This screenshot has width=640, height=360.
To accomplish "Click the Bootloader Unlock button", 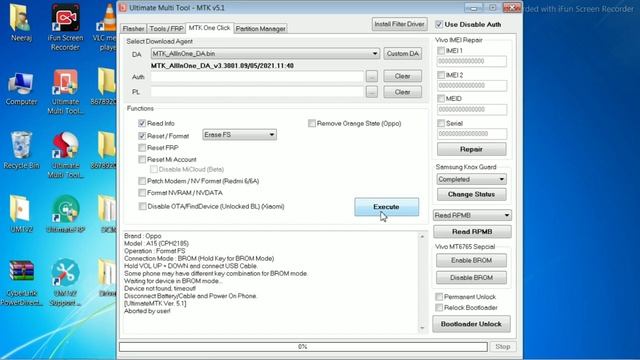I will (x=471, y=324).
